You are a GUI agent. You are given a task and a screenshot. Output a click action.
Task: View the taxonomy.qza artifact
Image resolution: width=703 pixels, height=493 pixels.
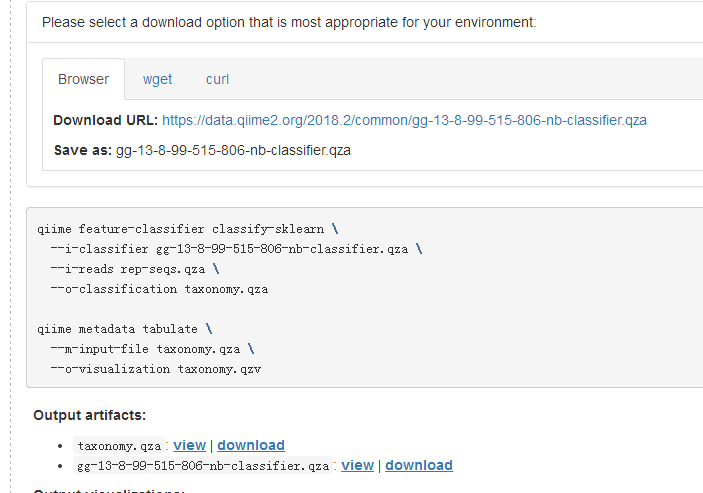pos(189,445)
